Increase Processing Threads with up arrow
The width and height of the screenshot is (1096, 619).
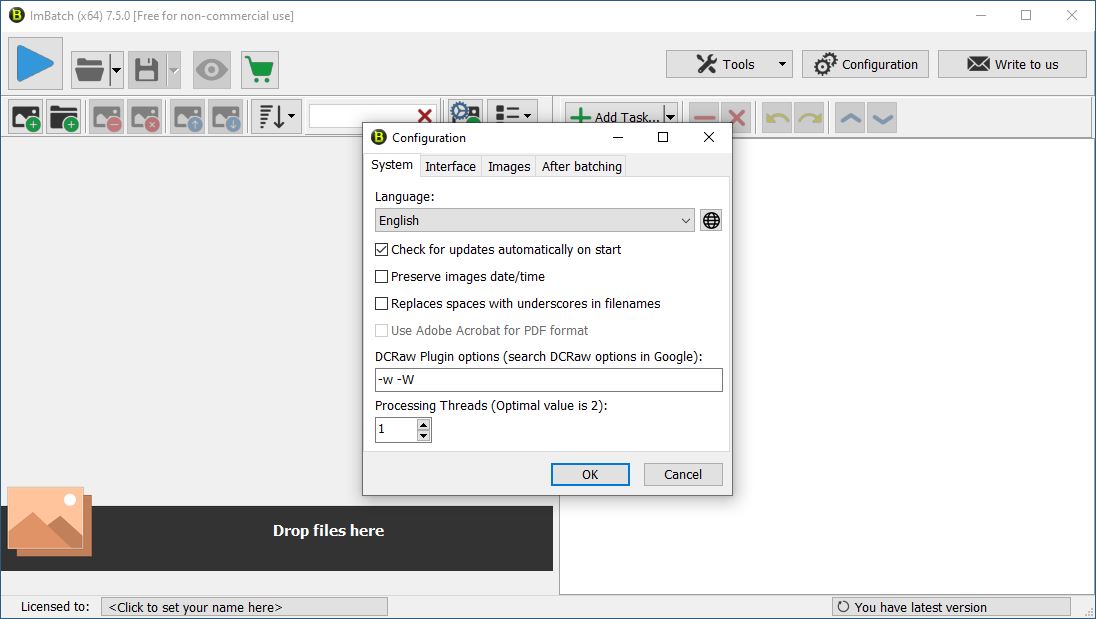423,424
